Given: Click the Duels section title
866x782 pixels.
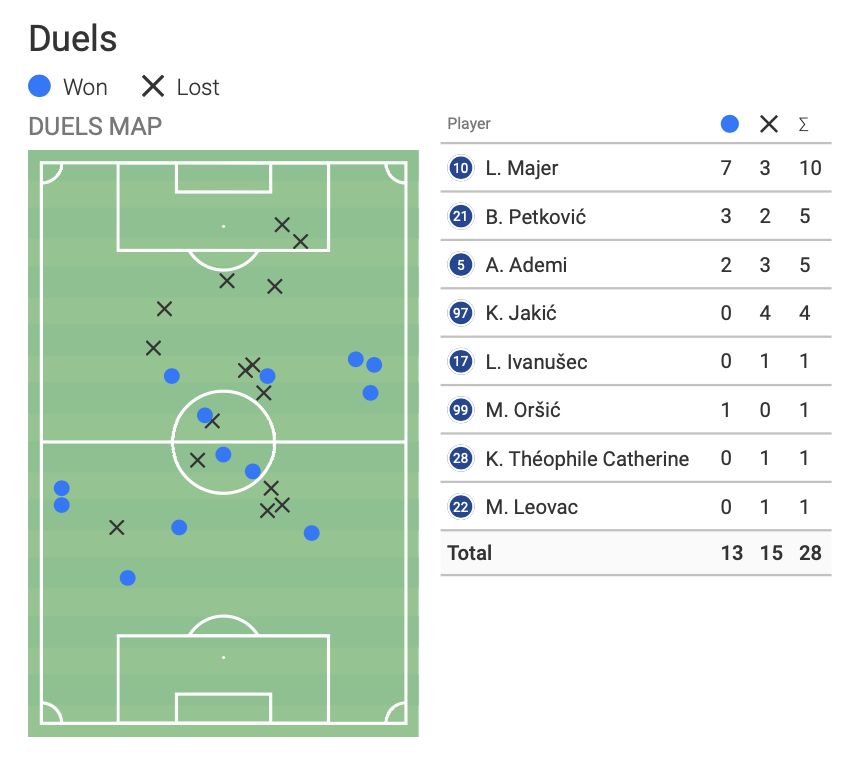Looking at the screenshot, I should point(73,39).
